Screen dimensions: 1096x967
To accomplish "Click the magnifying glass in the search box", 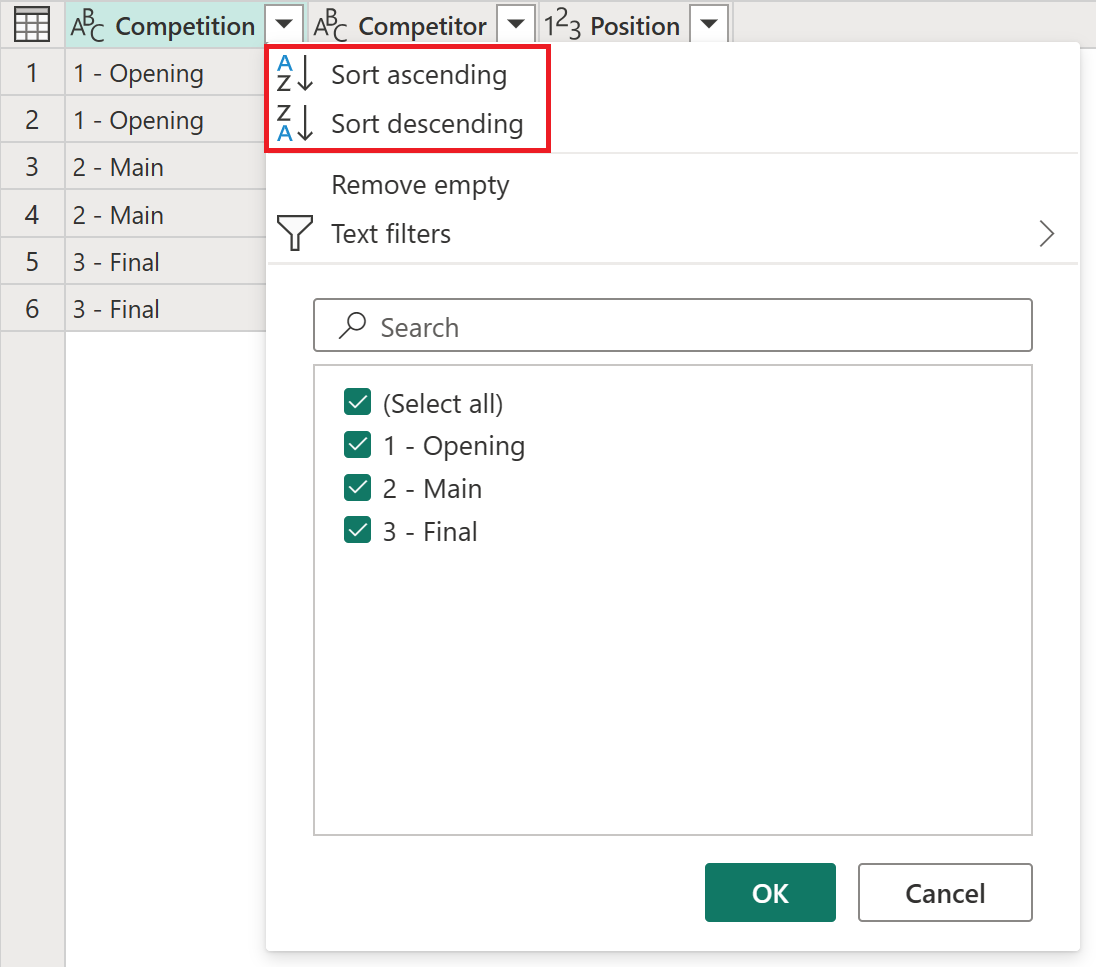I will coord(351,325).
